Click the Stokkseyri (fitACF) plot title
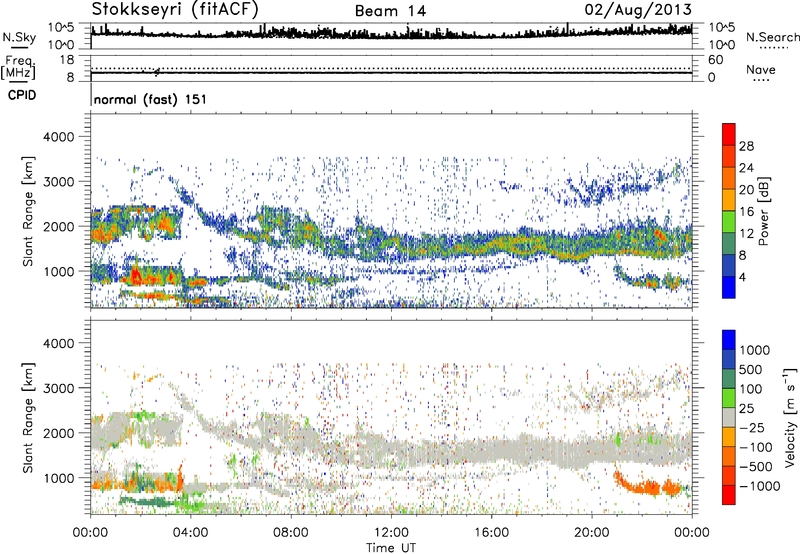 click(175, 9)
